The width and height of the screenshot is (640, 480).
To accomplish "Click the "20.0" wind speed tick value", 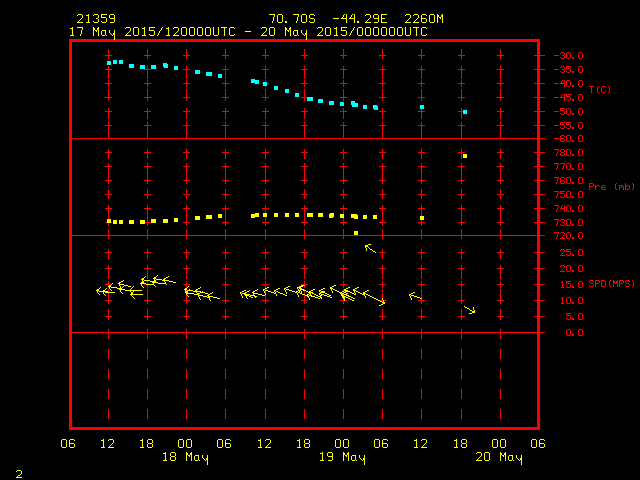I will 571,269.
